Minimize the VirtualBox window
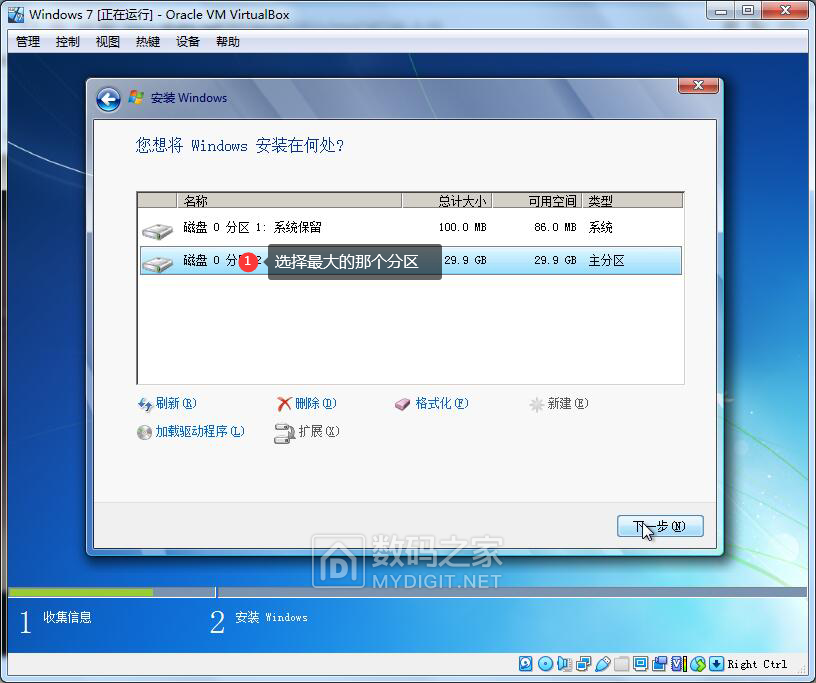816x683 pixels. click(x=721, y=10)
